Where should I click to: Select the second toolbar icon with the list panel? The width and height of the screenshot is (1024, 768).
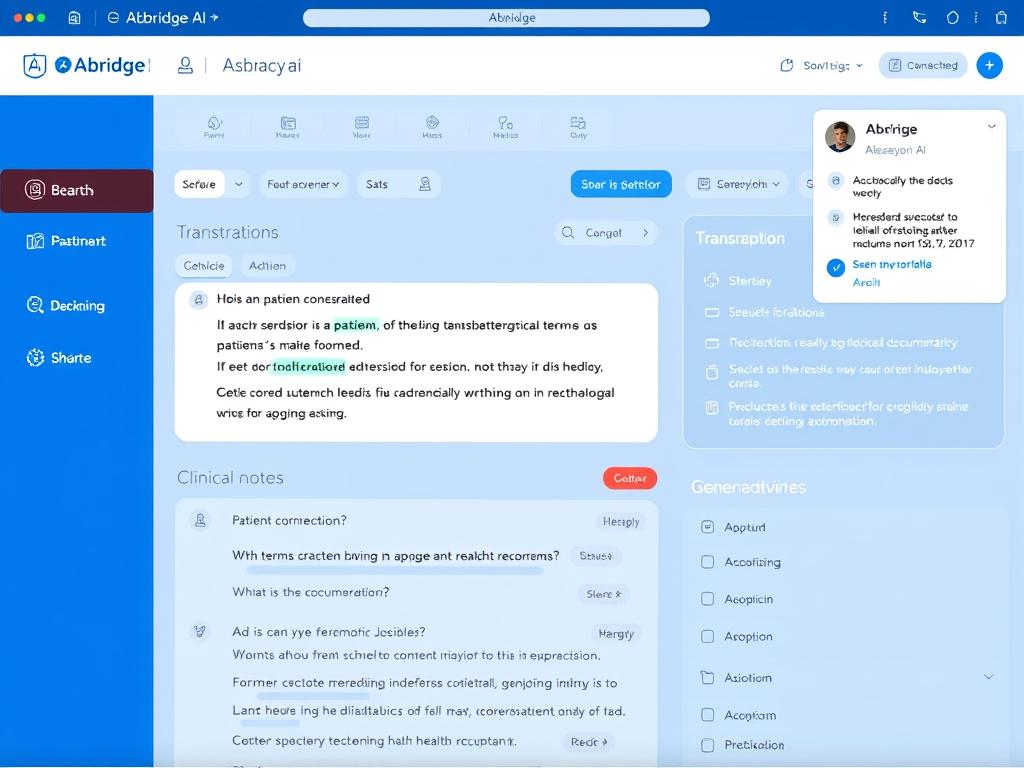(x=288, y=127)
